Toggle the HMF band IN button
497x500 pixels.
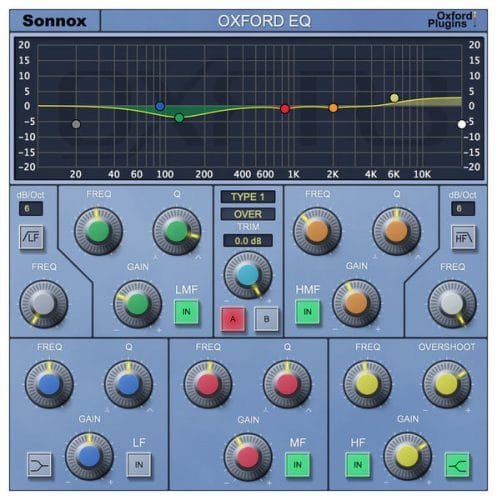(307, 312)
